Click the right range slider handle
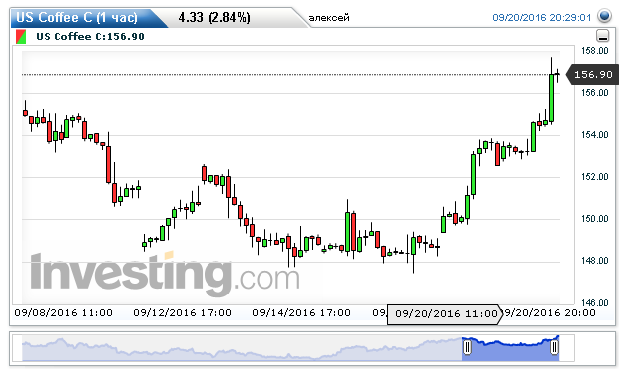Image resolution: width=626 pixels, height=374 pixels. [x=554, y=347]
